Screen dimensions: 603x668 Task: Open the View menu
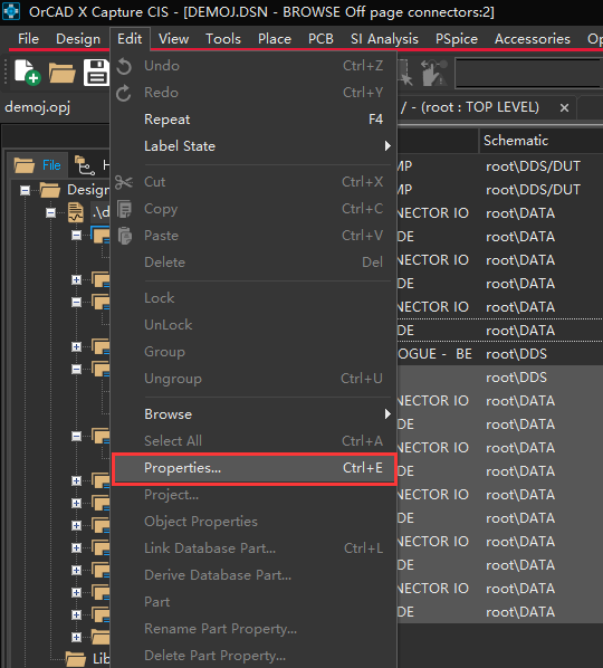click(174, 39)
